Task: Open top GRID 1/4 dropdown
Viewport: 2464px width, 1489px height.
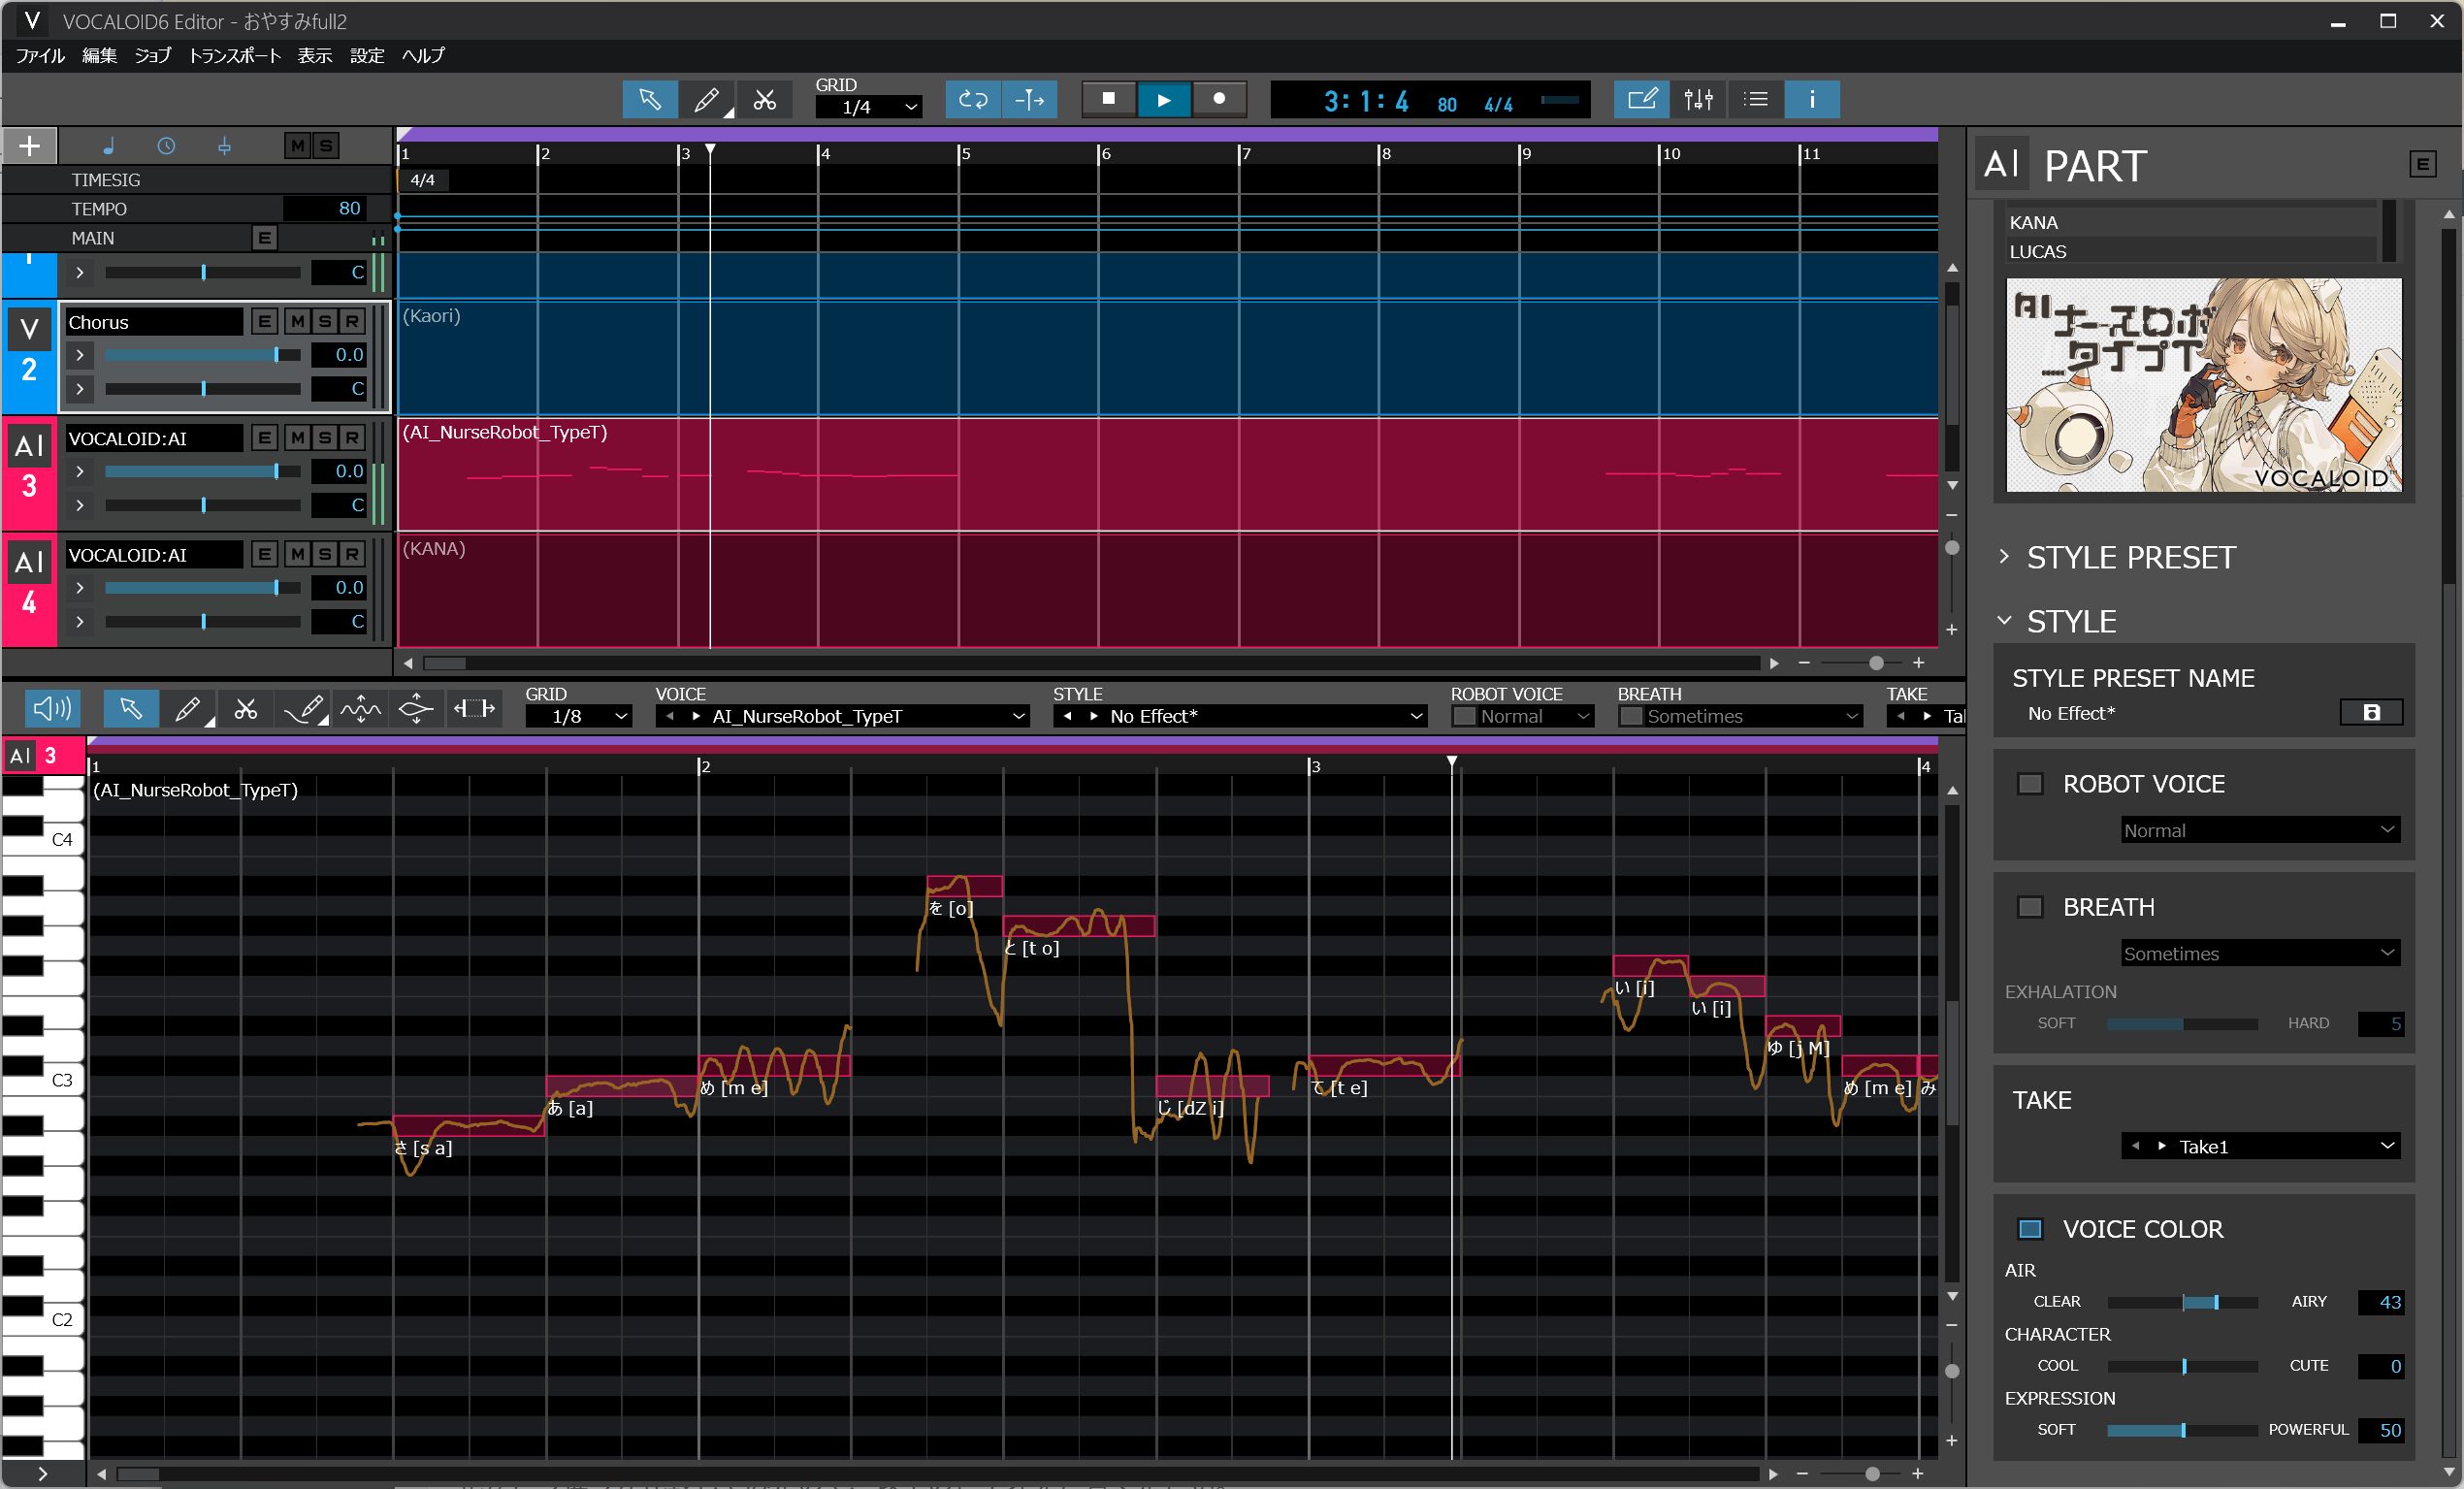Action: (x=868, y=107)
